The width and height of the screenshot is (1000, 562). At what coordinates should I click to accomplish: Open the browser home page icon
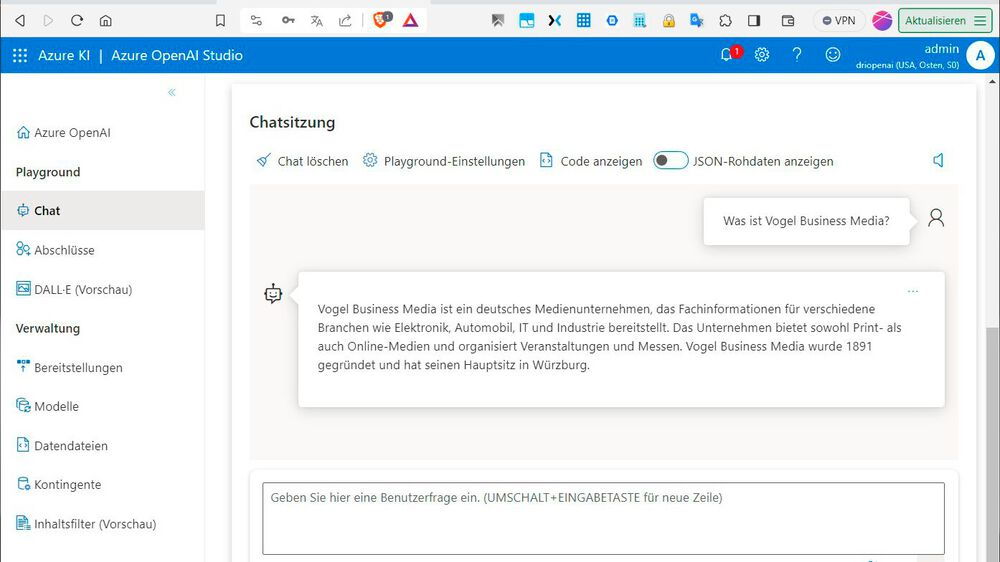pos(106,20)
